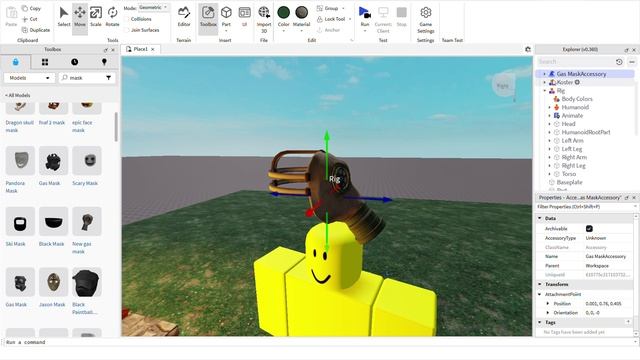Open the Models category dropdown
This screenshot has height=360, width=640.
coord(29,78)
